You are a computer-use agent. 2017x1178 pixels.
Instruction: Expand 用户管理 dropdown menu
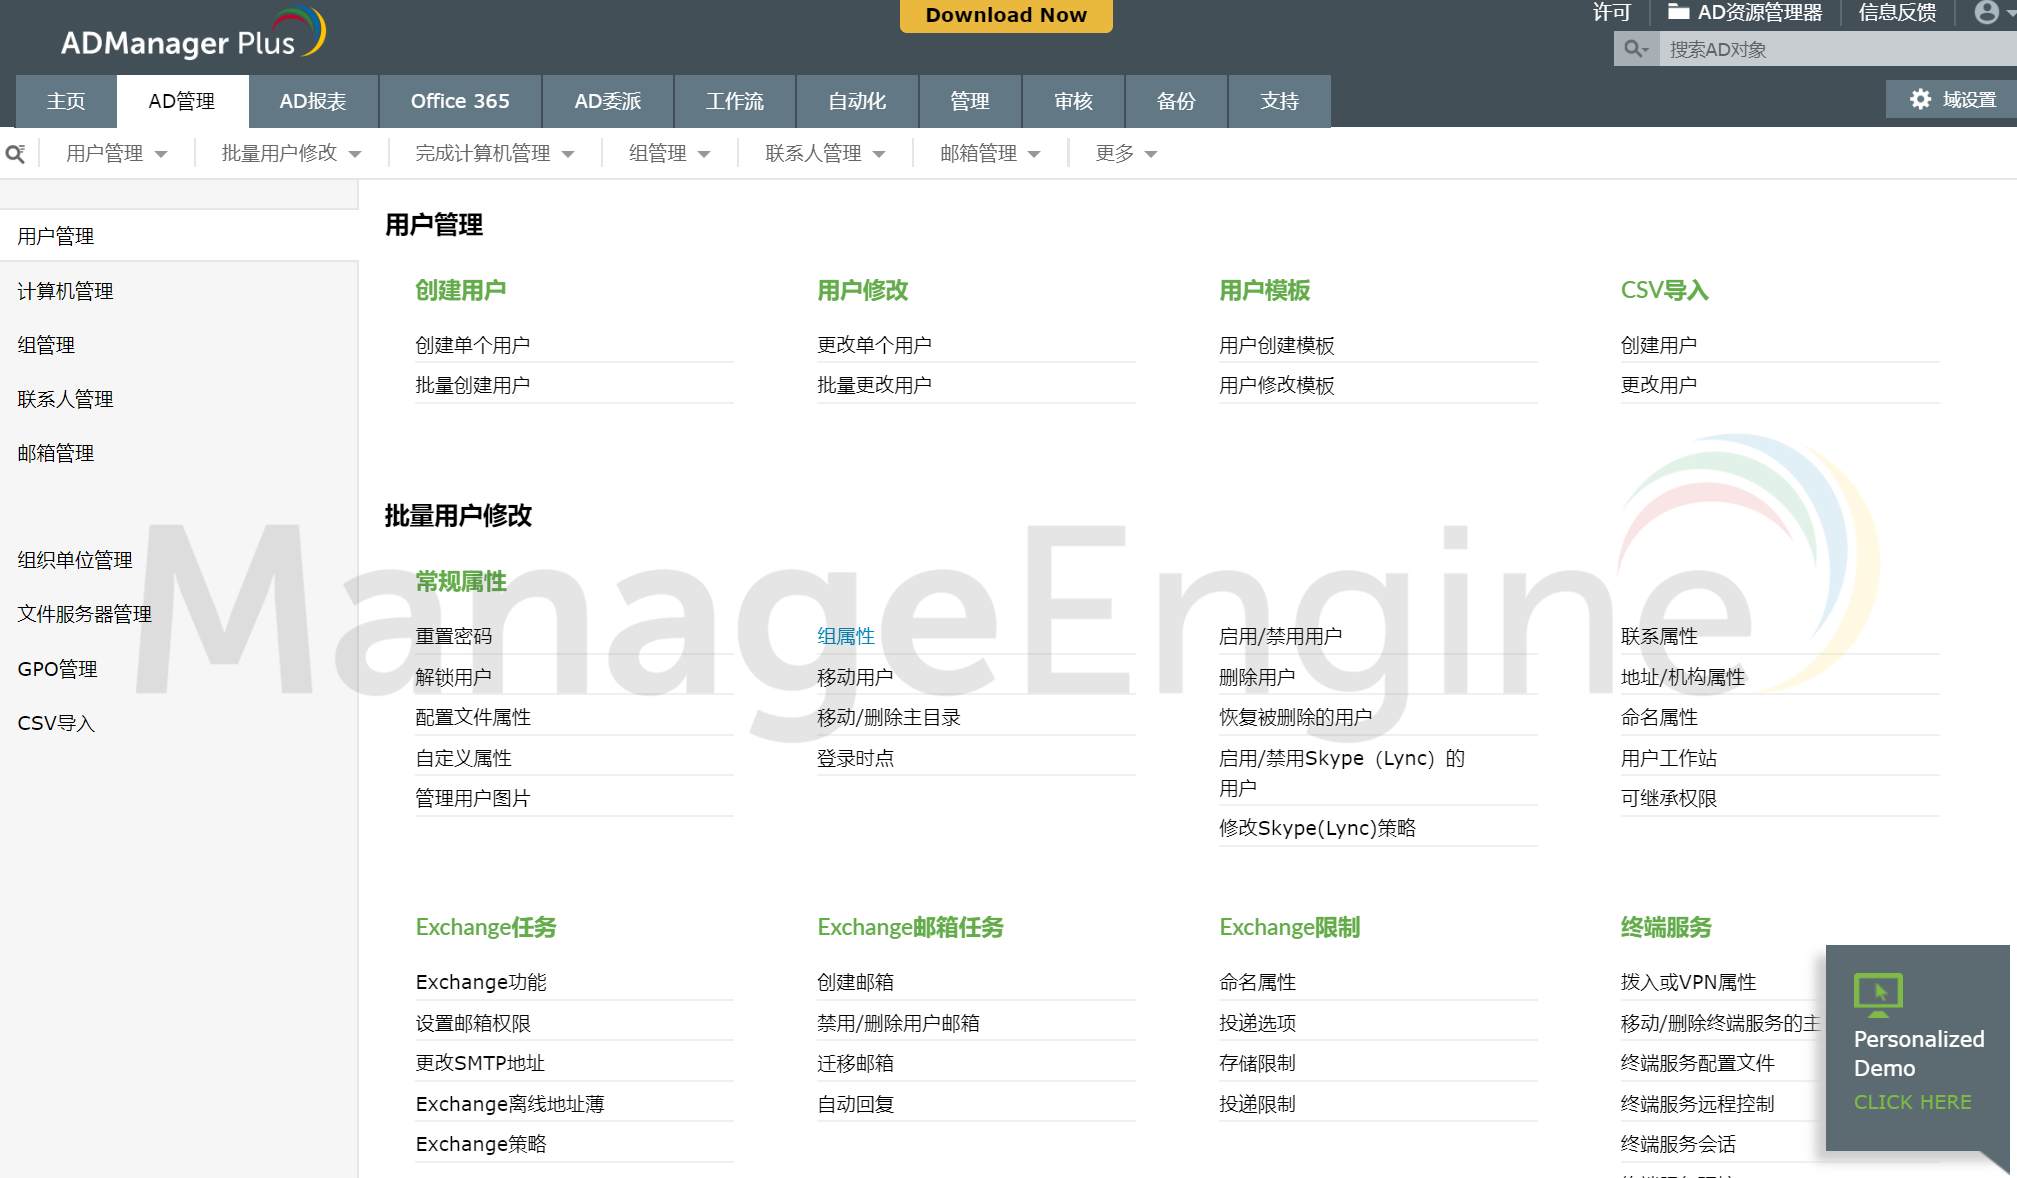(x=112, y=154)
